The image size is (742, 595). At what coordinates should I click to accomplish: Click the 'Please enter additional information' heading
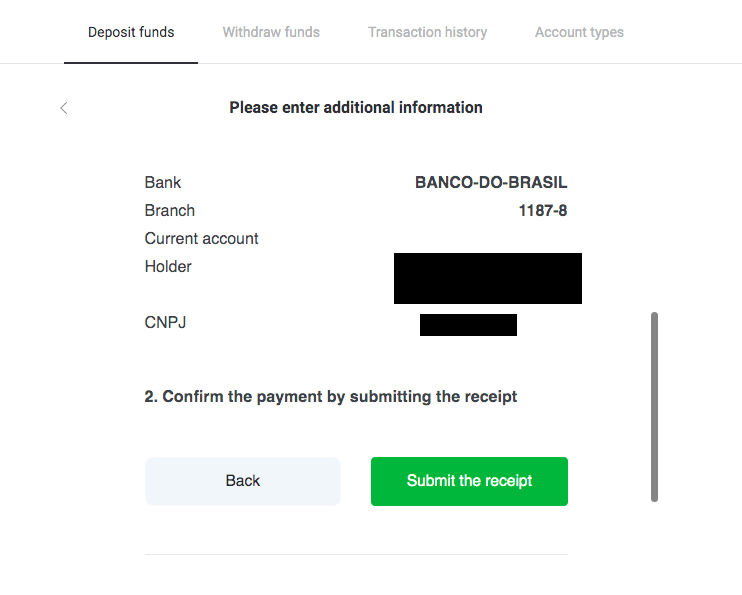pyautogui.click(x=356, y=108)
